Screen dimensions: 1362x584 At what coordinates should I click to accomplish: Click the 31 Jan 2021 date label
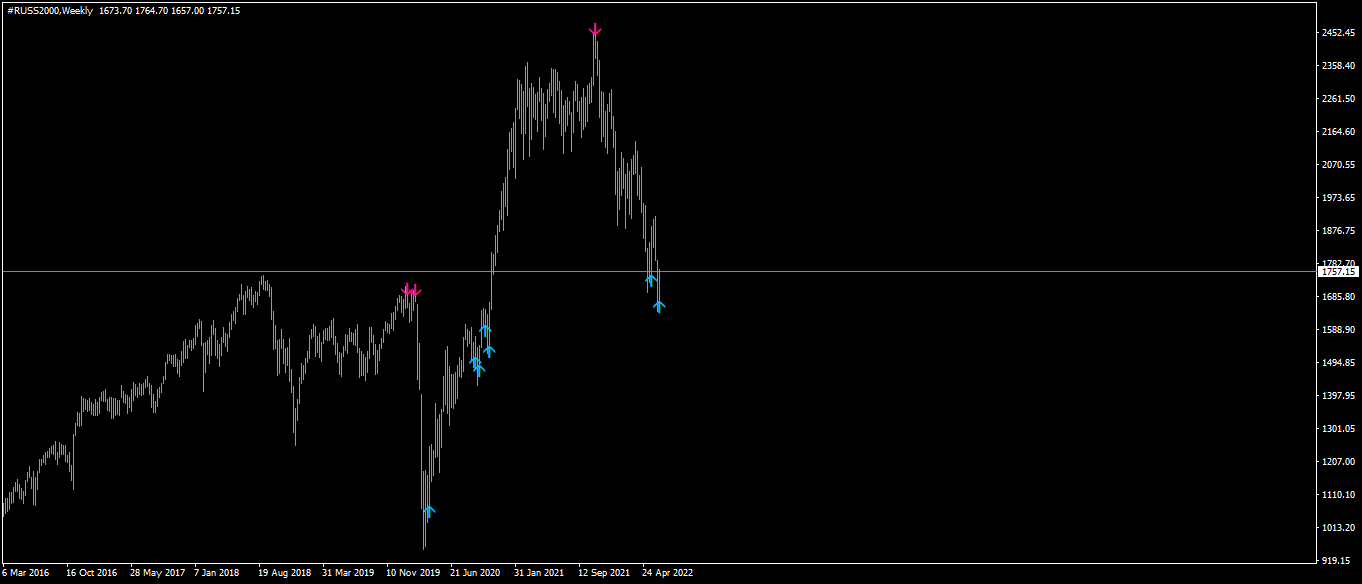(539, 574)
